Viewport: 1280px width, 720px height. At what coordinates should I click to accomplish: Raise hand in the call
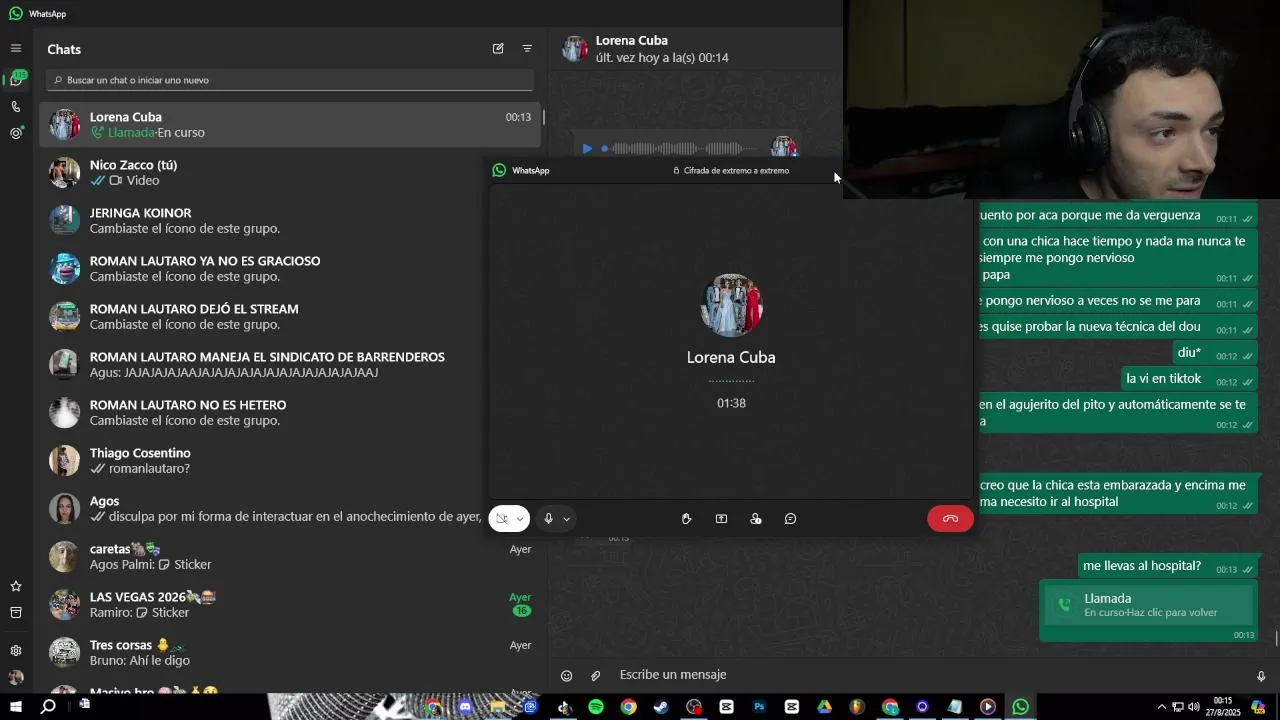click(686, 518)
